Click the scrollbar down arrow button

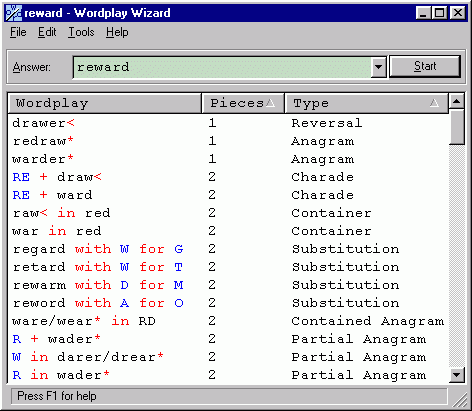tap(457, 375)
